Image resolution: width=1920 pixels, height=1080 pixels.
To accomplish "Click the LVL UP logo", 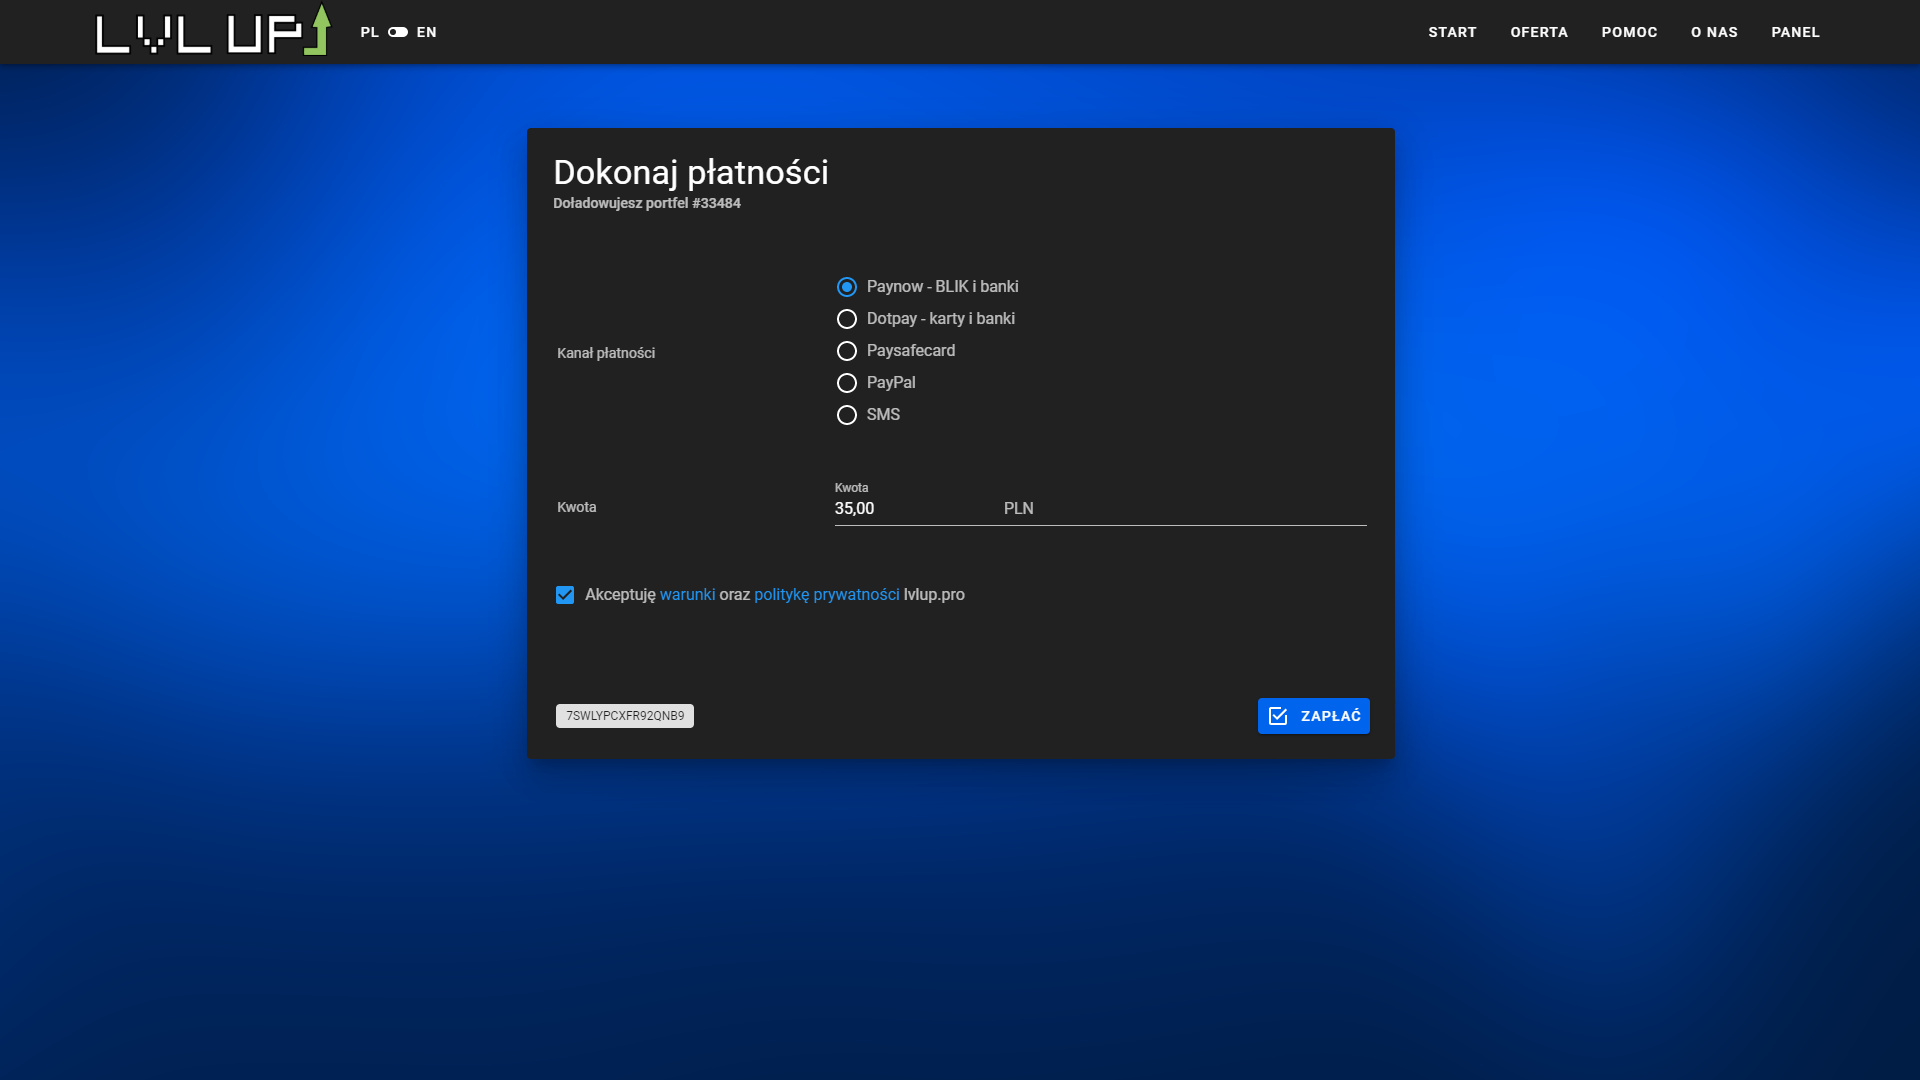I will click(212, 31).
